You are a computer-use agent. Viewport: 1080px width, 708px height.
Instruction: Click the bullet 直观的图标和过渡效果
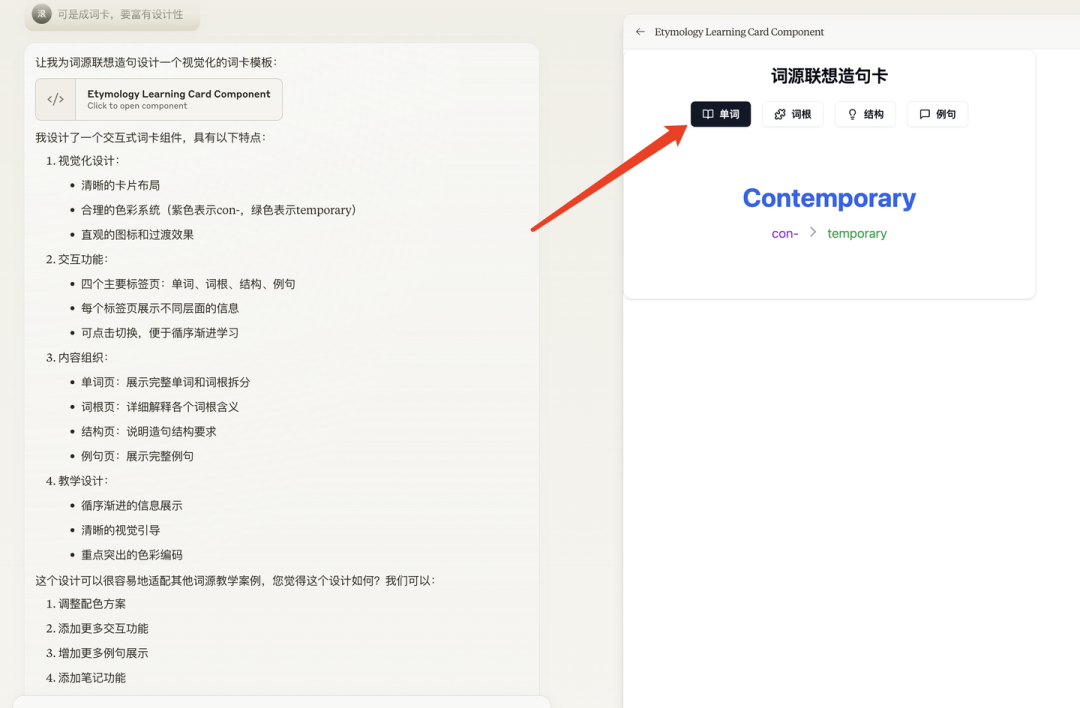coord(137,235)
